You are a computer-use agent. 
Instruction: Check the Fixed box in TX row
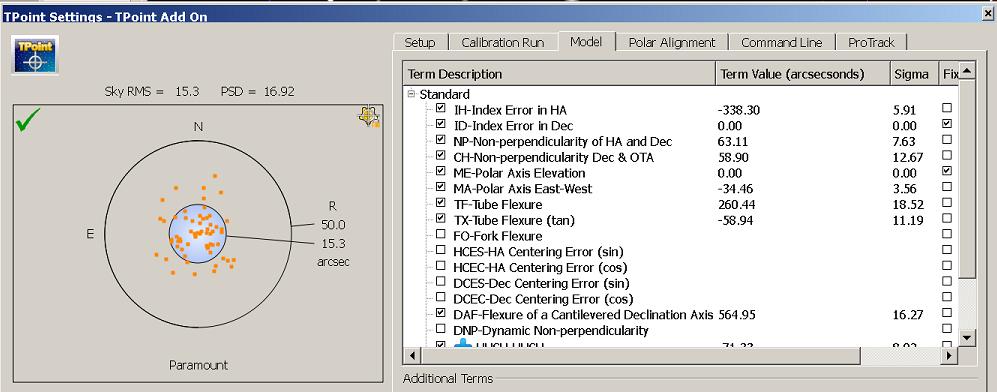pos(947,219)
